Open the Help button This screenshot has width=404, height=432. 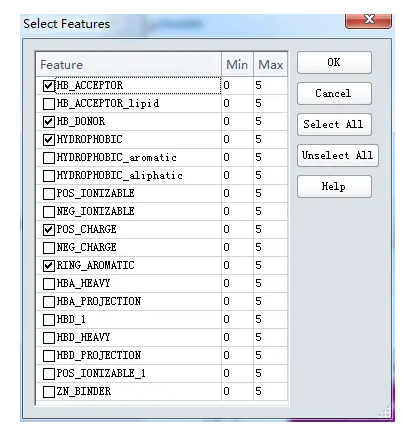tap(334, 186)
